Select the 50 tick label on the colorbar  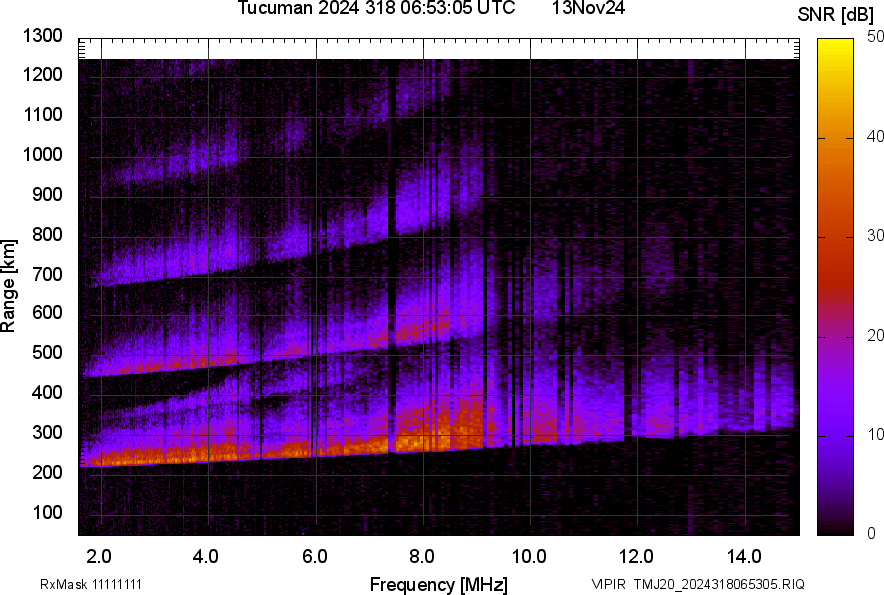[x=875, y=37]
